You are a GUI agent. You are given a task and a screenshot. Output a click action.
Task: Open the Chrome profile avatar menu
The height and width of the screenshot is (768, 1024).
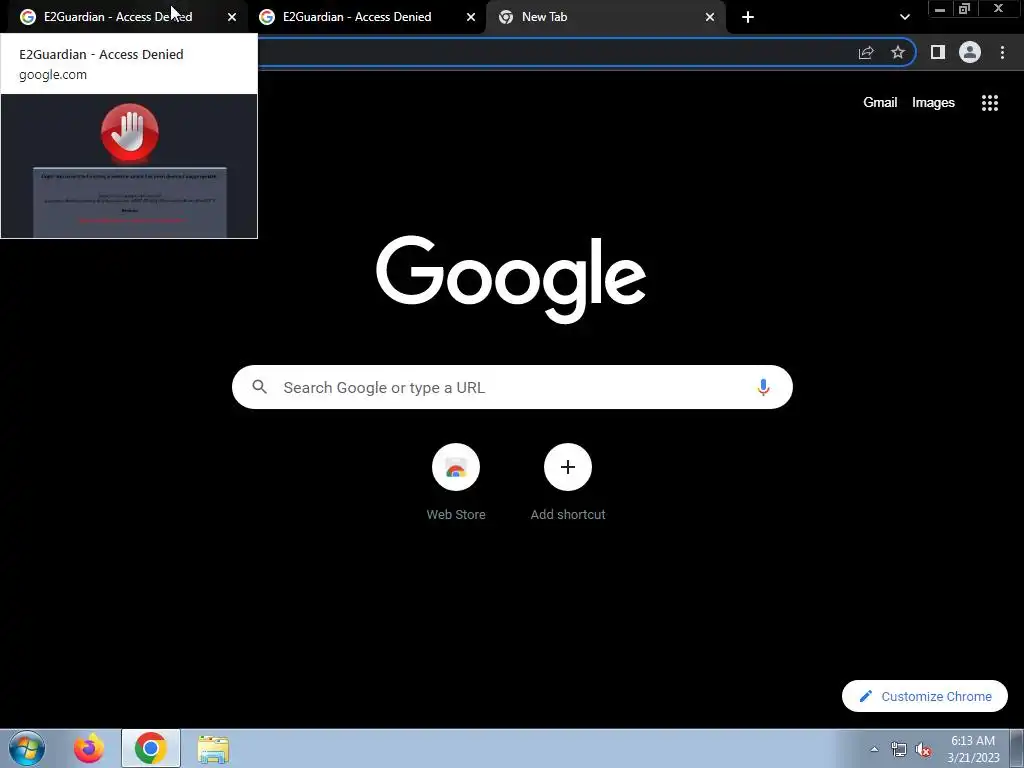click(970, 52)
